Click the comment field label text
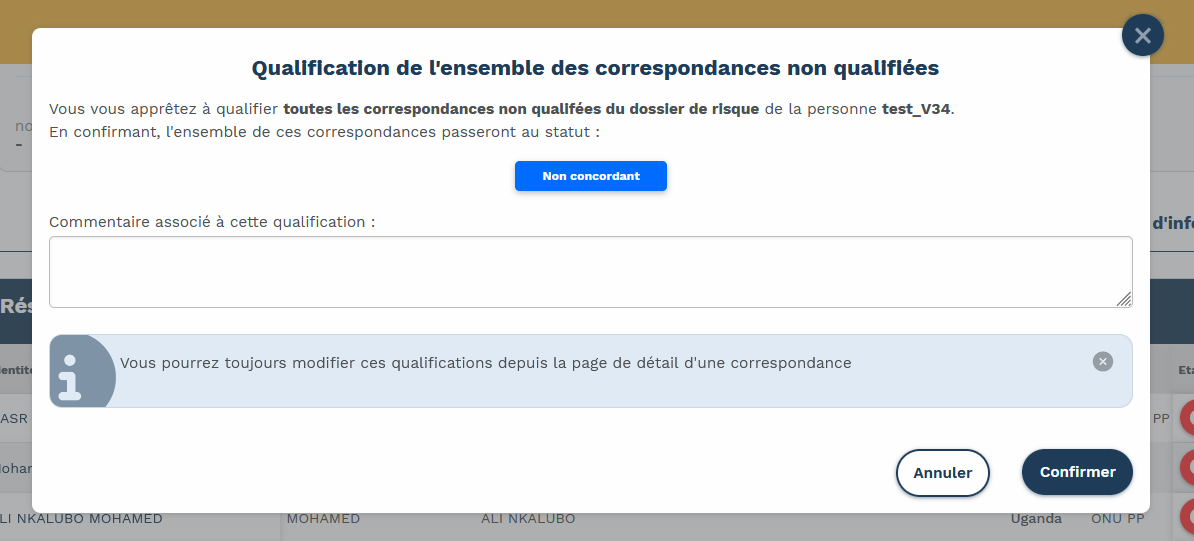Screen dimensions: 1194x541 [212, 222]
